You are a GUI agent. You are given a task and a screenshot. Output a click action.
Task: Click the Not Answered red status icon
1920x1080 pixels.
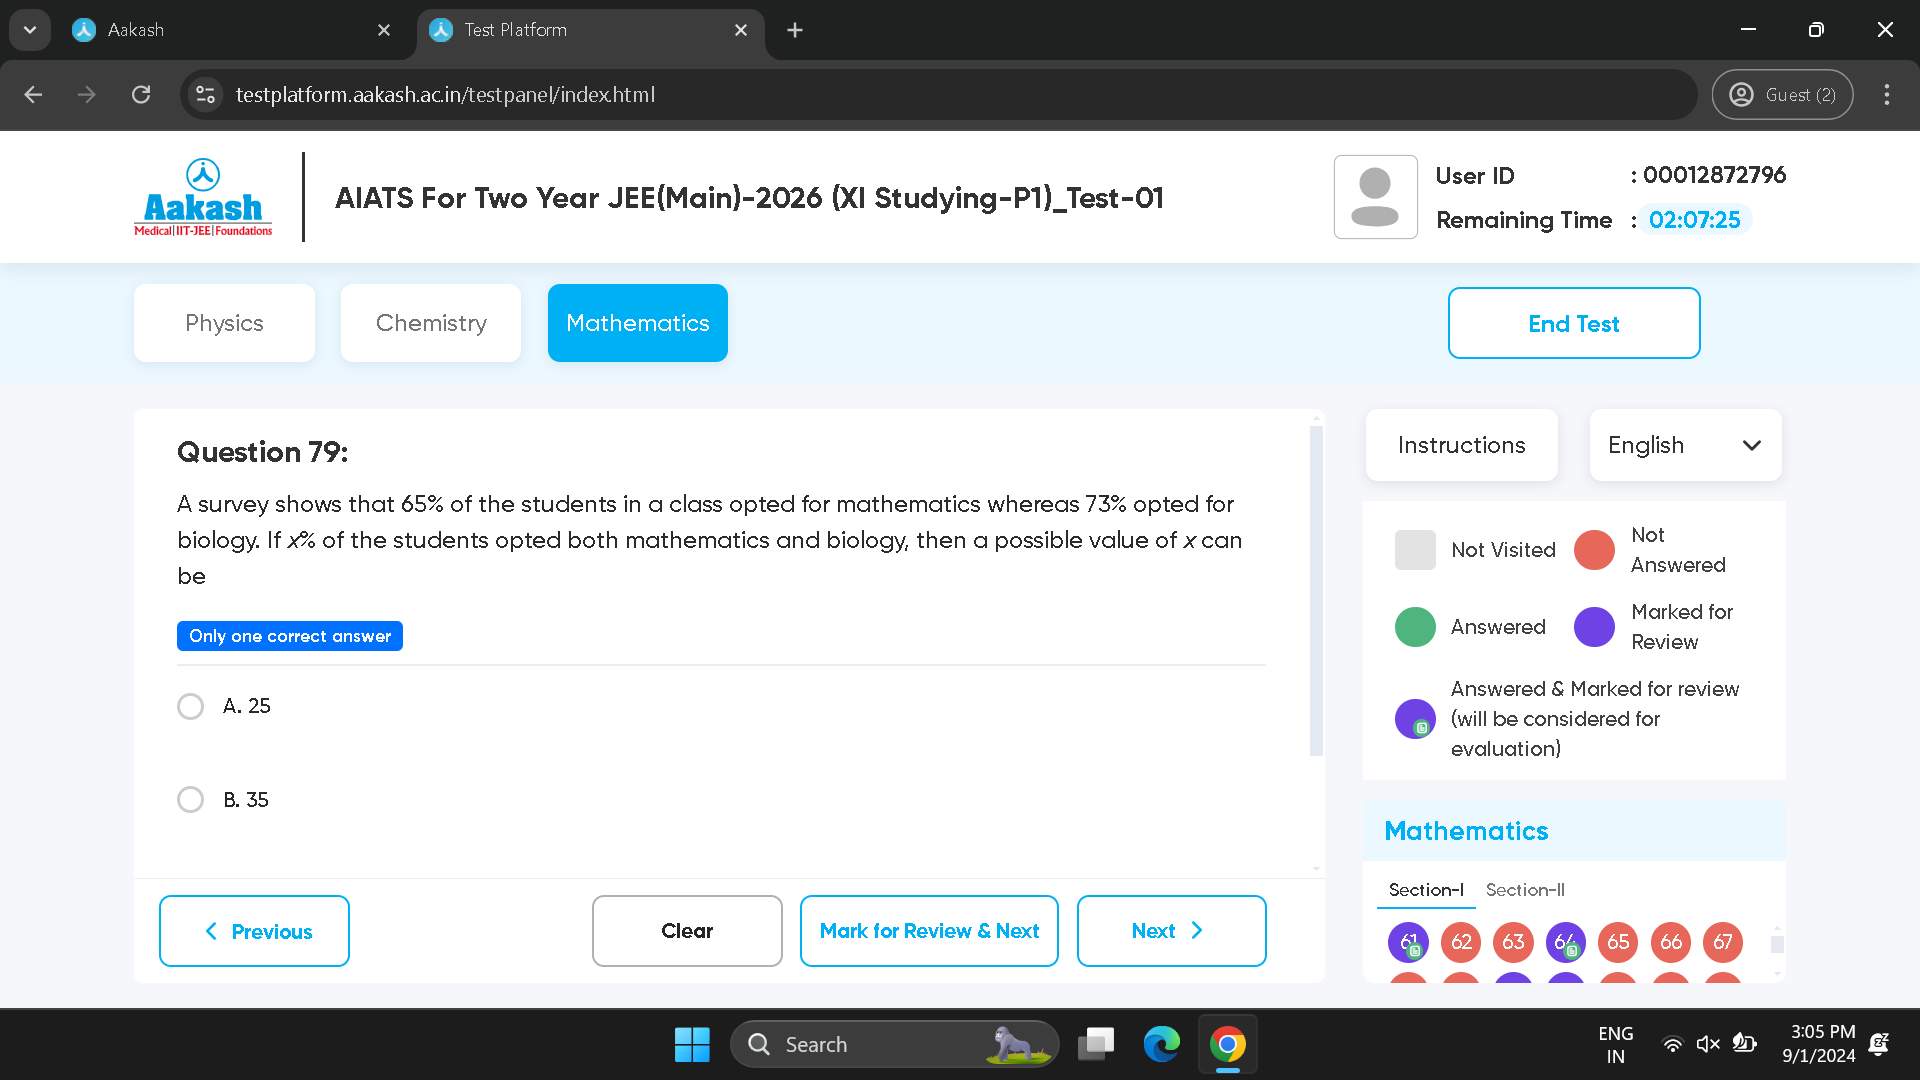(1594, 549)
